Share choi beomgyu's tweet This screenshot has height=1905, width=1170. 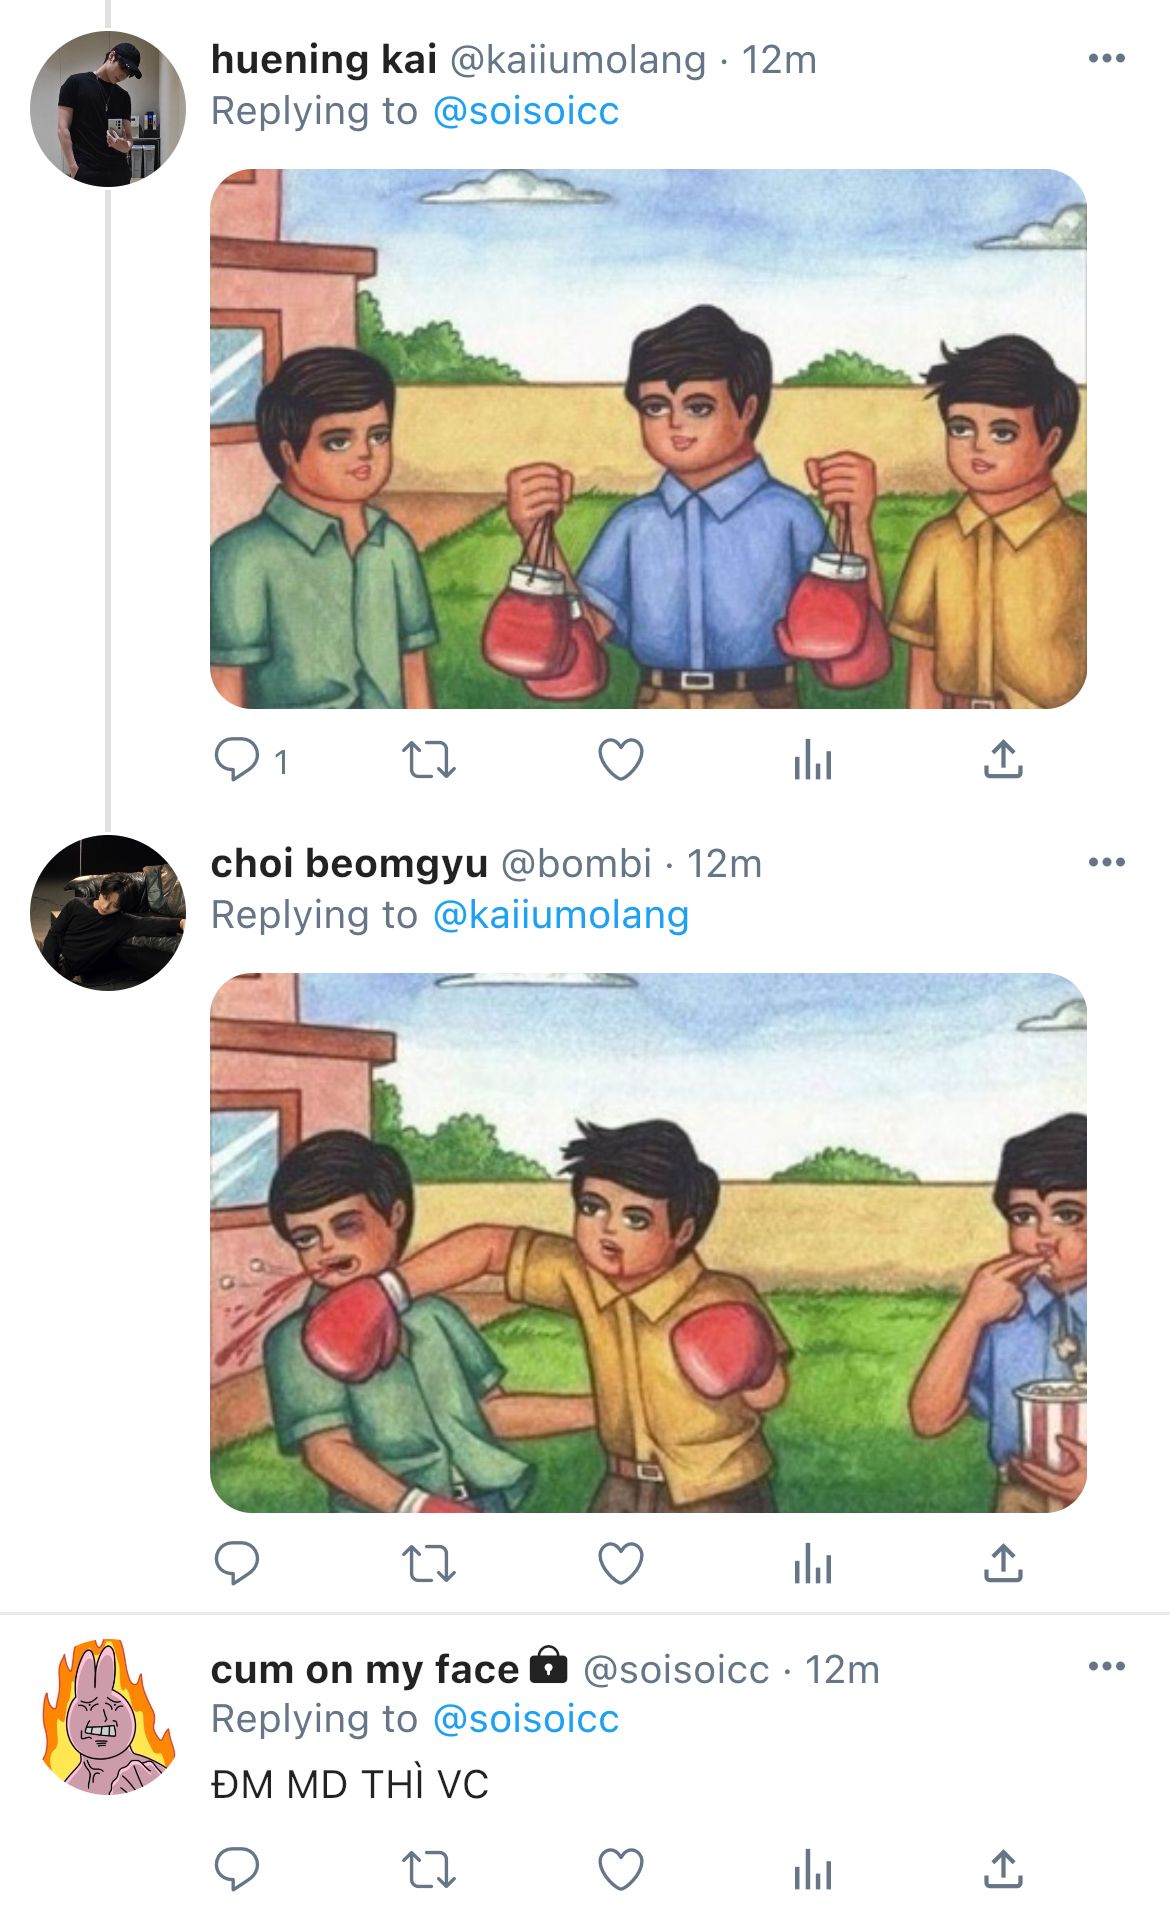click(1003, 1563)
